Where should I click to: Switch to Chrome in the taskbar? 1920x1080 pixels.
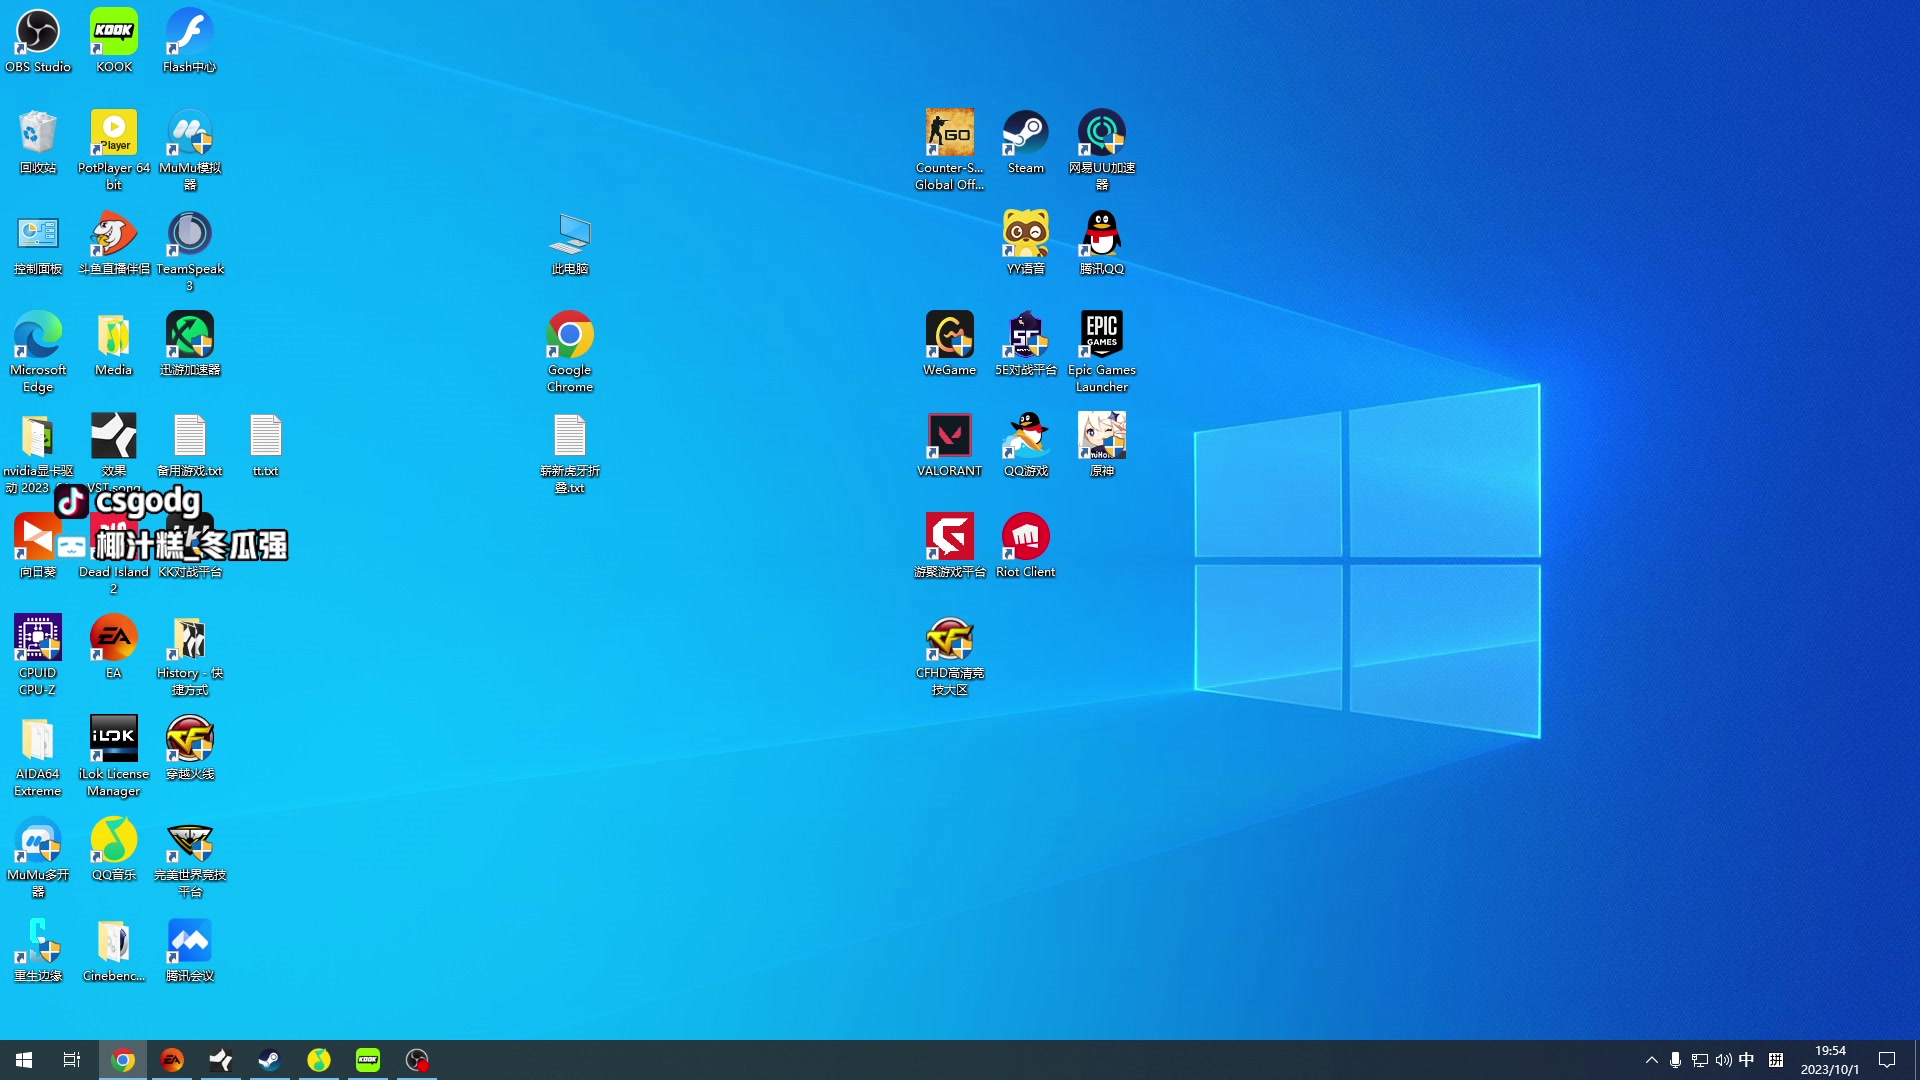coord(123,1060)
